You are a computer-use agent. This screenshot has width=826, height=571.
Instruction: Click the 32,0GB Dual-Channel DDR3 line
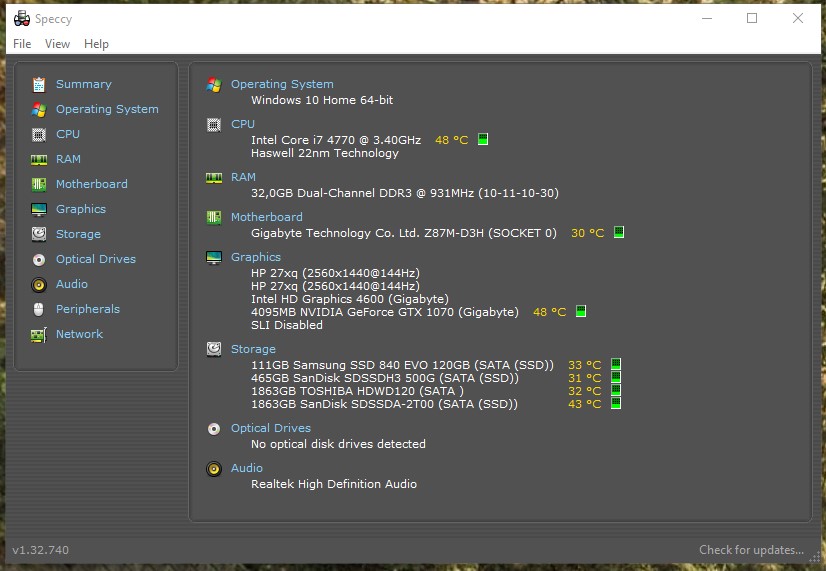click(405, 193)
